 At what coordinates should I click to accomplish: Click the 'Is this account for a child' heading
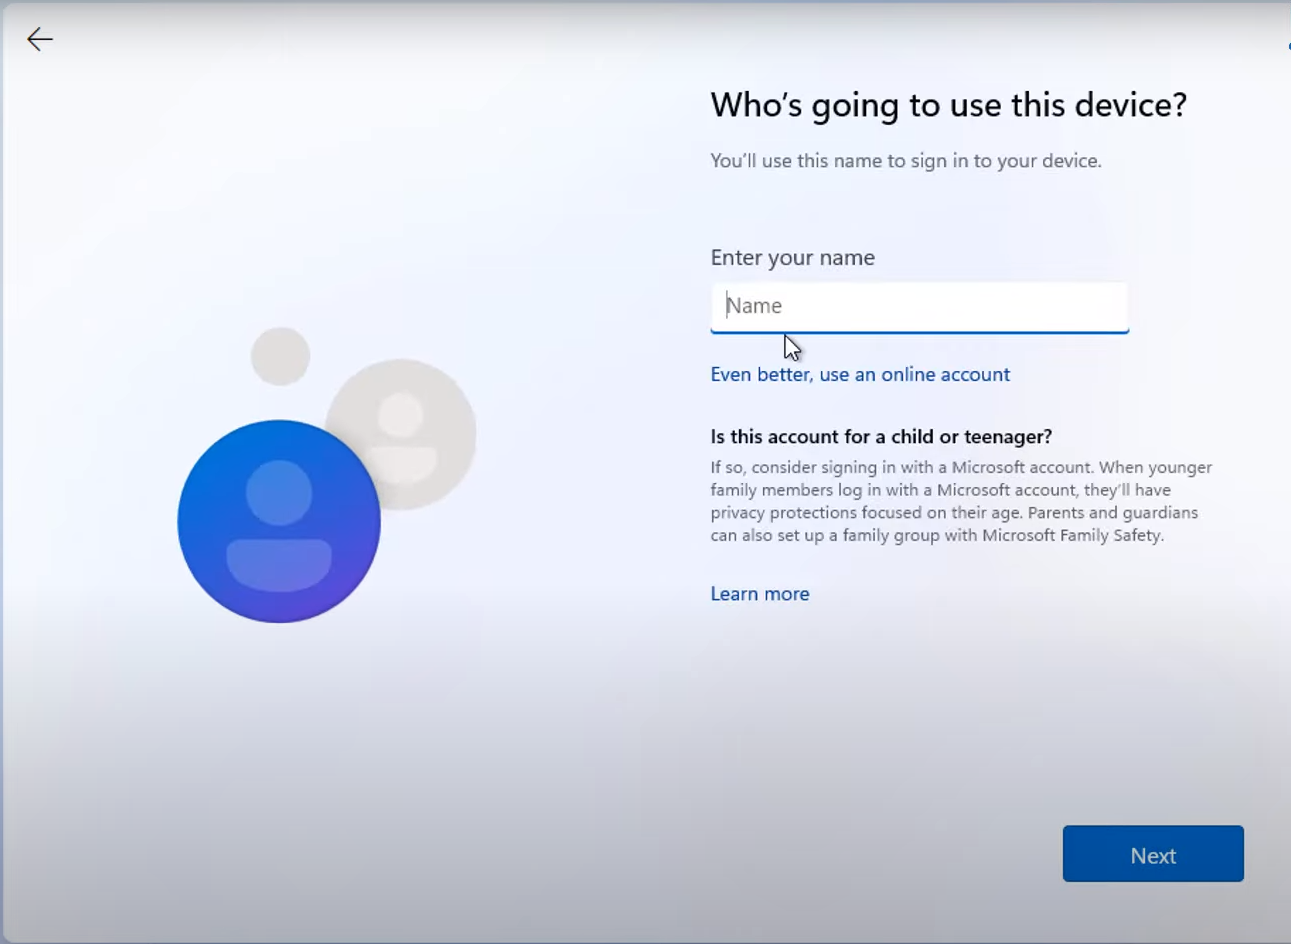880,437
